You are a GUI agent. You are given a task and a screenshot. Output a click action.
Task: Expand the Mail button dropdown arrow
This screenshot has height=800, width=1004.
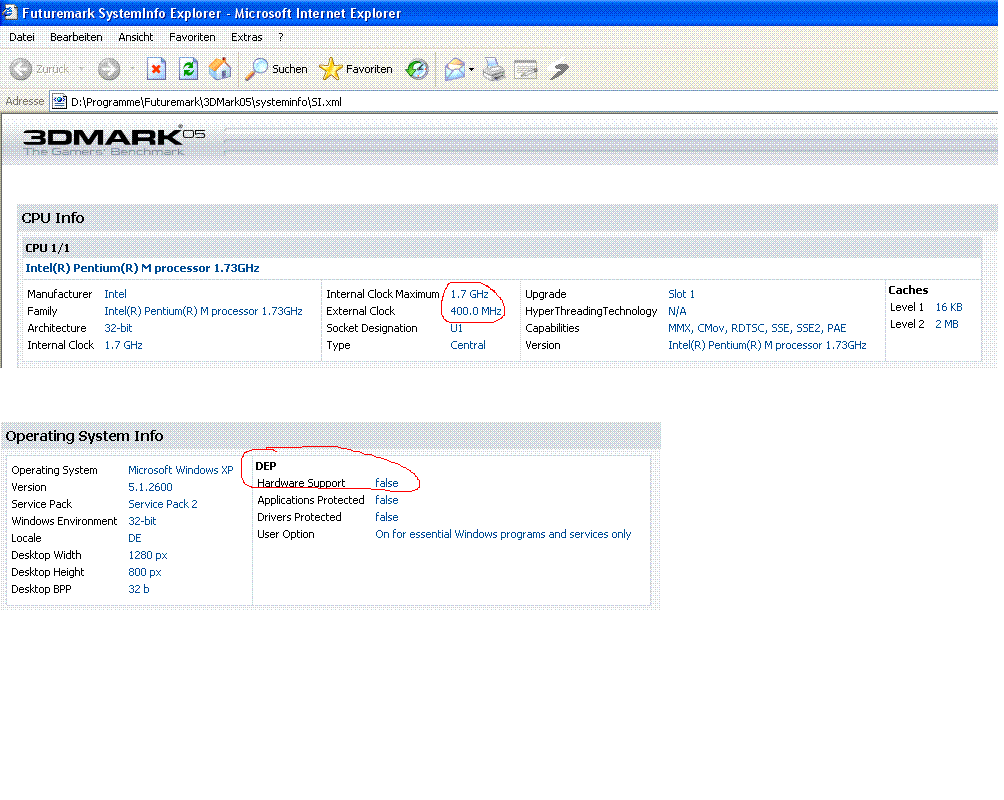471,69
